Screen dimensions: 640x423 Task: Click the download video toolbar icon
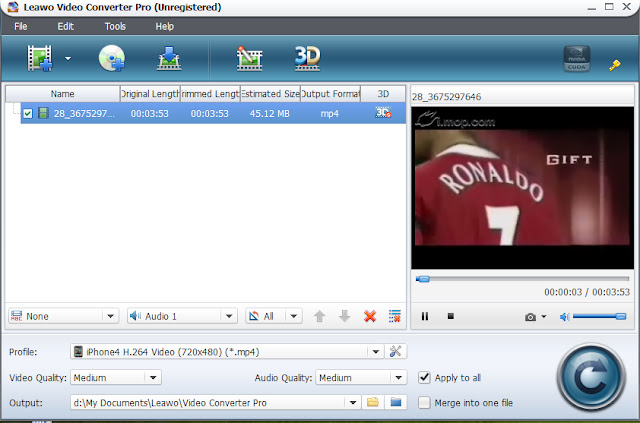tap(169, 58)
